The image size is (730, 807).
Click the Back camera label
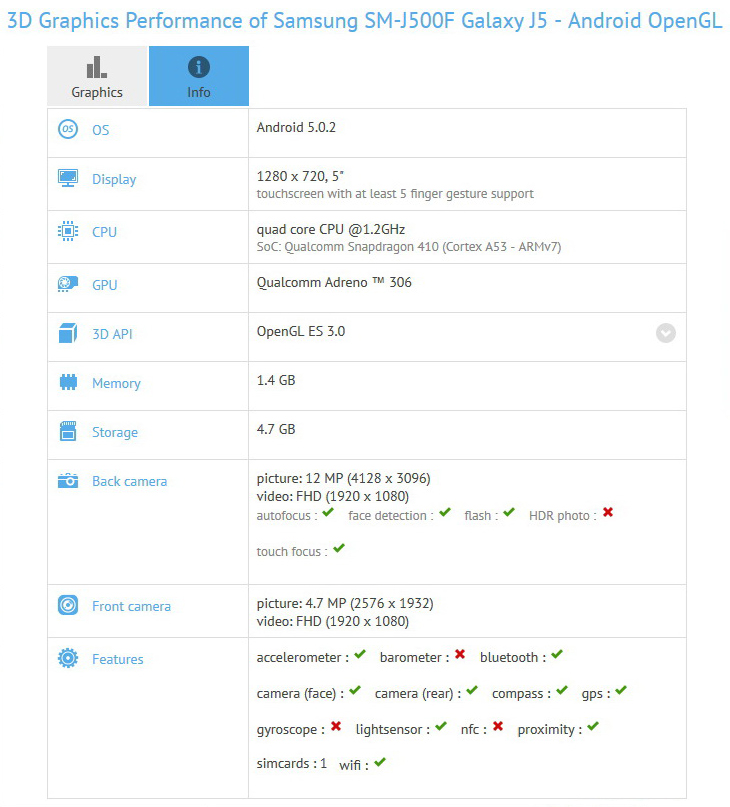(130, 481)
